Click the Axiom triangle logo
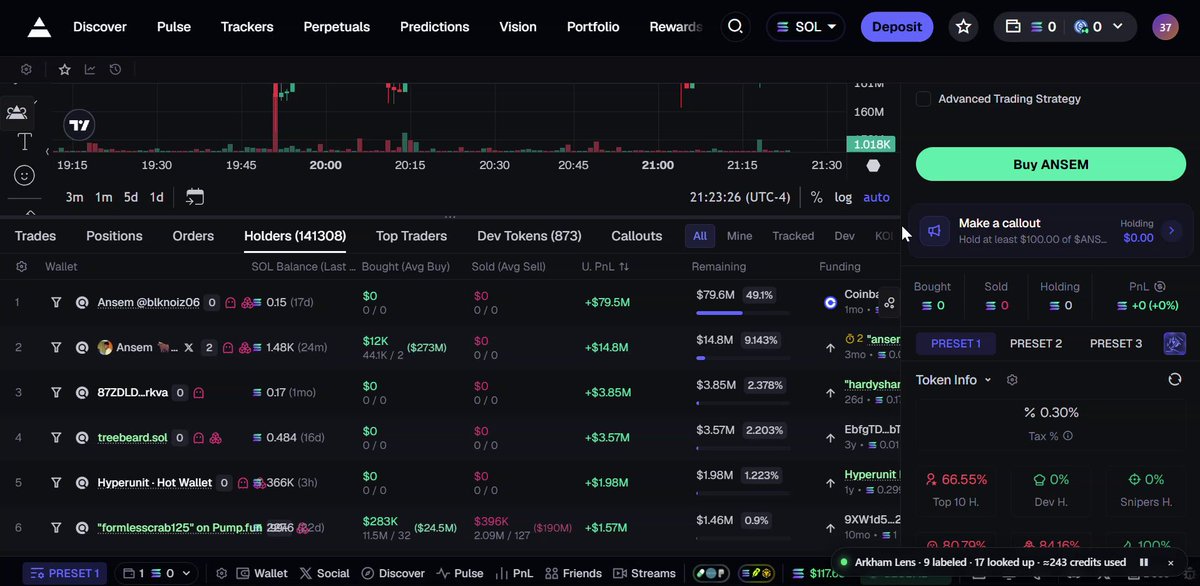This screenshot has width=1200, height=586. 39,27
